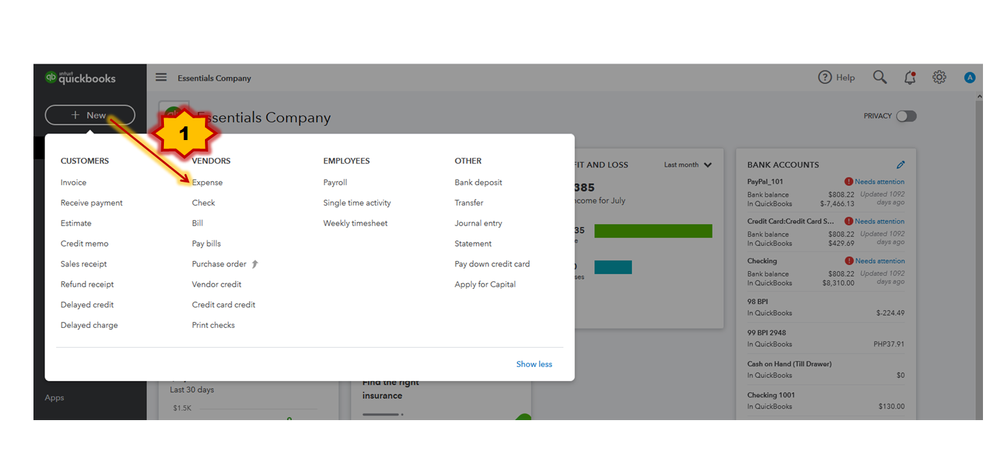Click PayPal_101 red alert icon
The height and width of the screenshot is (470, 998).
(848, 182)
